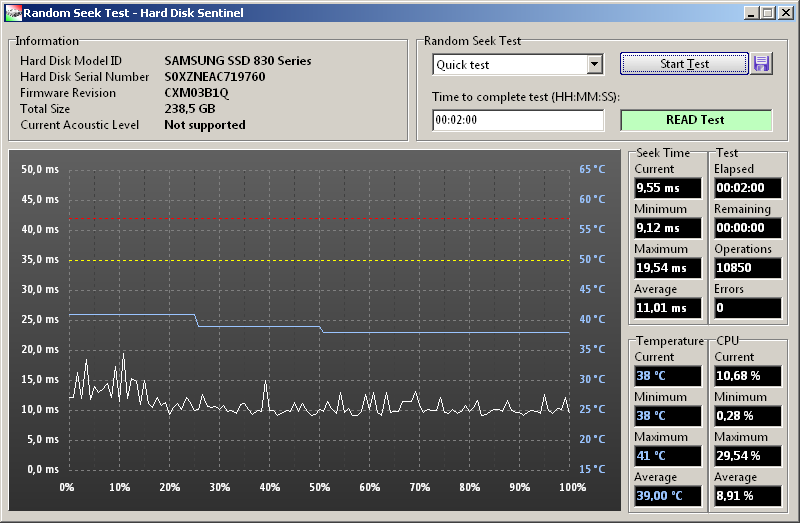Close the Random Seek Test window

(x=786, y=13)
